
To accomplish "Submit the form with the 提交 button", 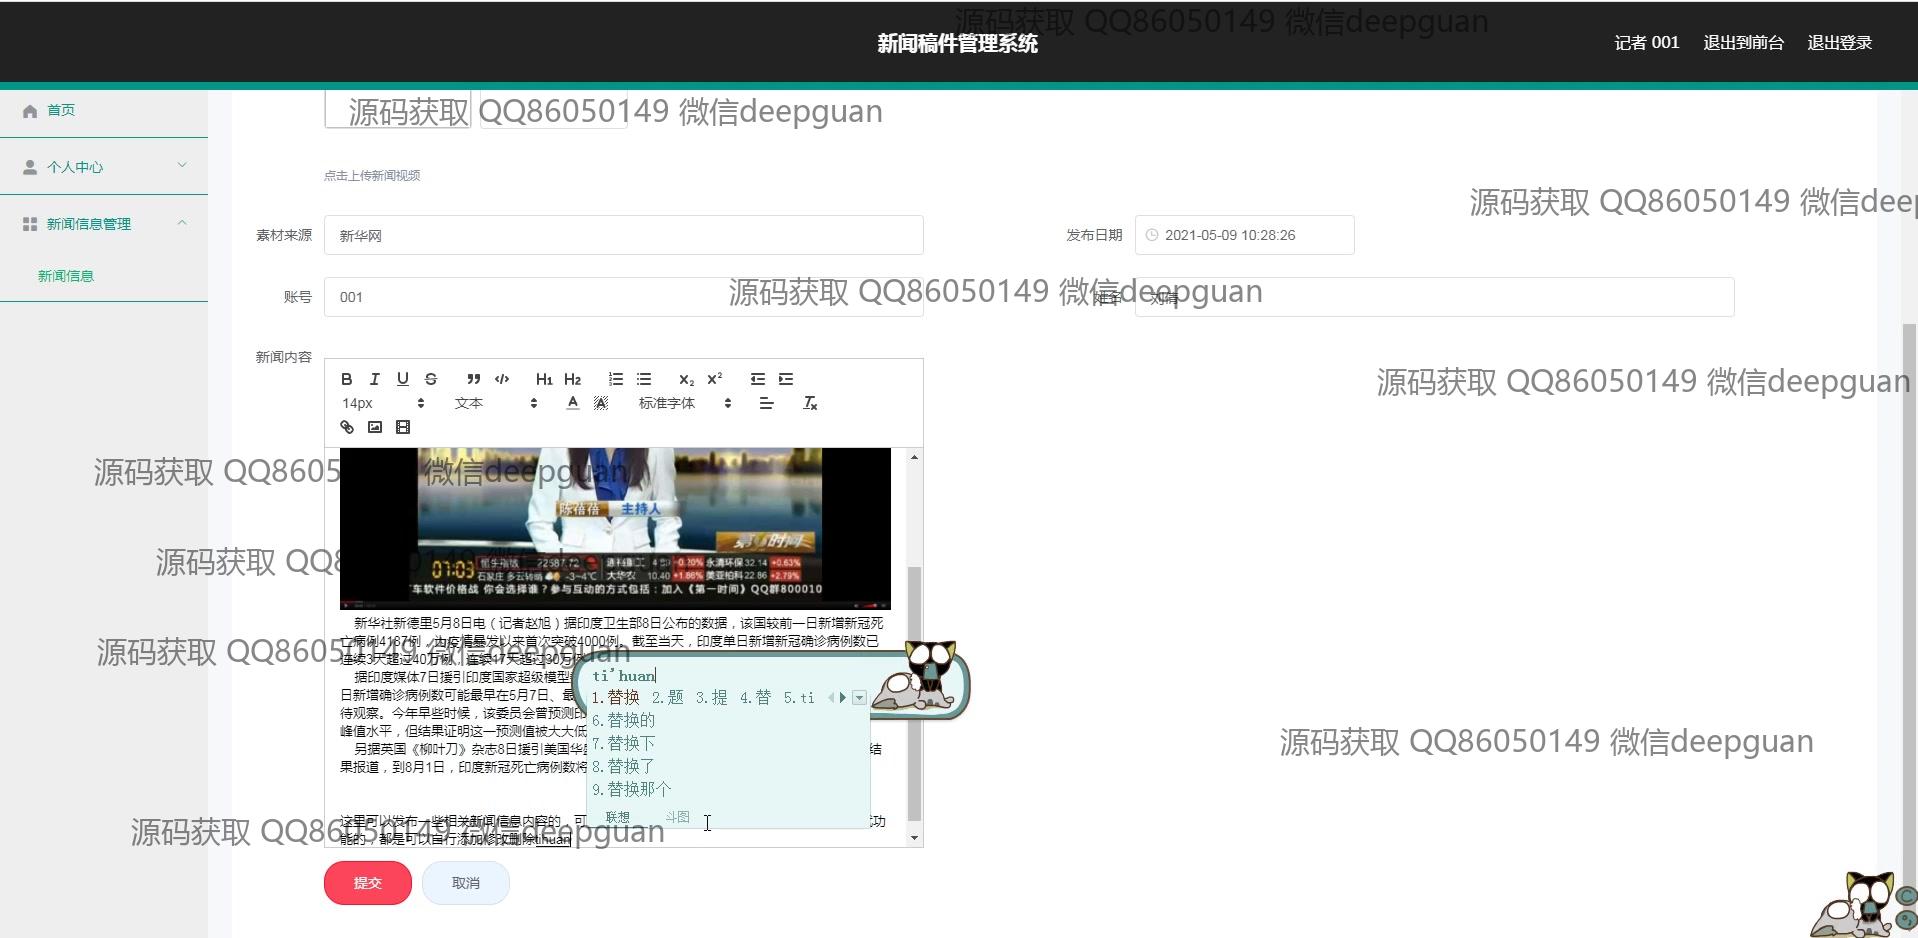I will [x=368, y=883].
